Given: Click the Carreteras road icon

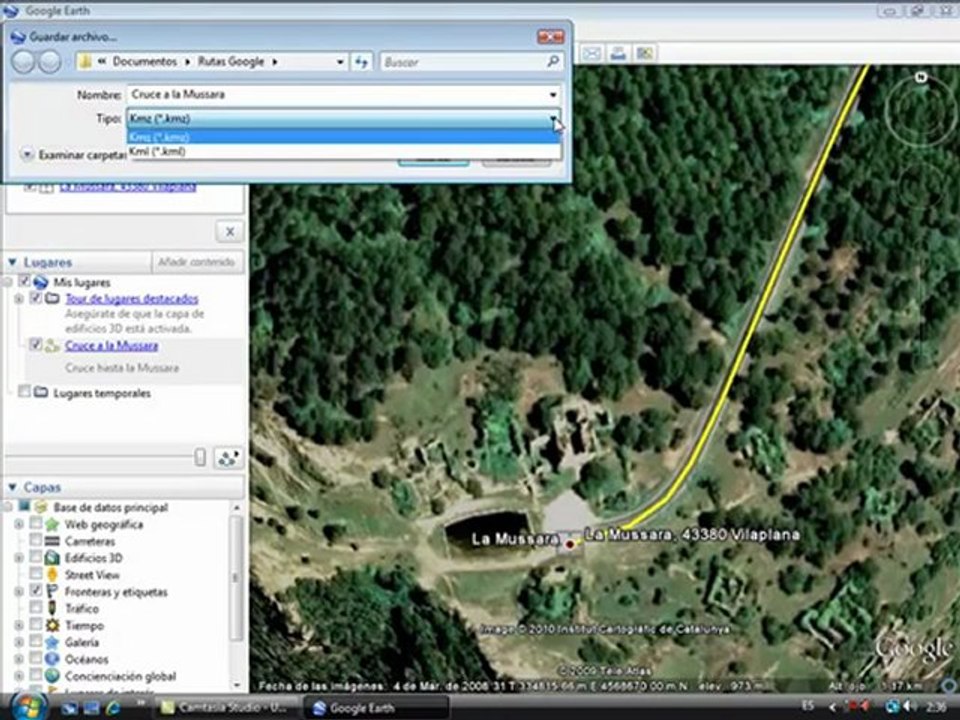Looking at the screenshot, I should 53,541.
